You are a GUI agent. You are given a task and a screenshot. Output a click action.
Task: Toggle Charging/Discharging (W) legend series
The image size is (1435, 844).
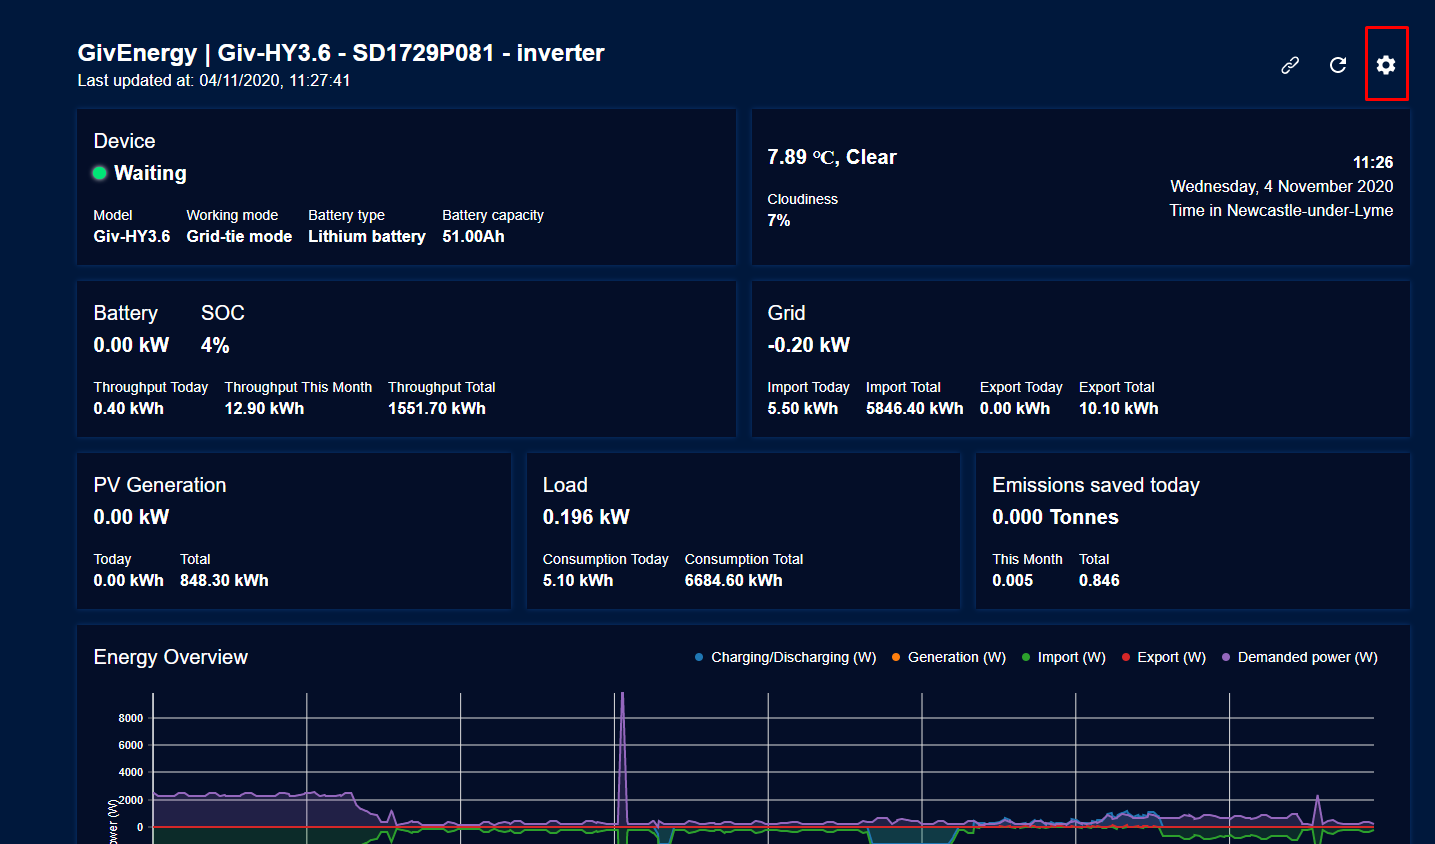click(786, 657)
